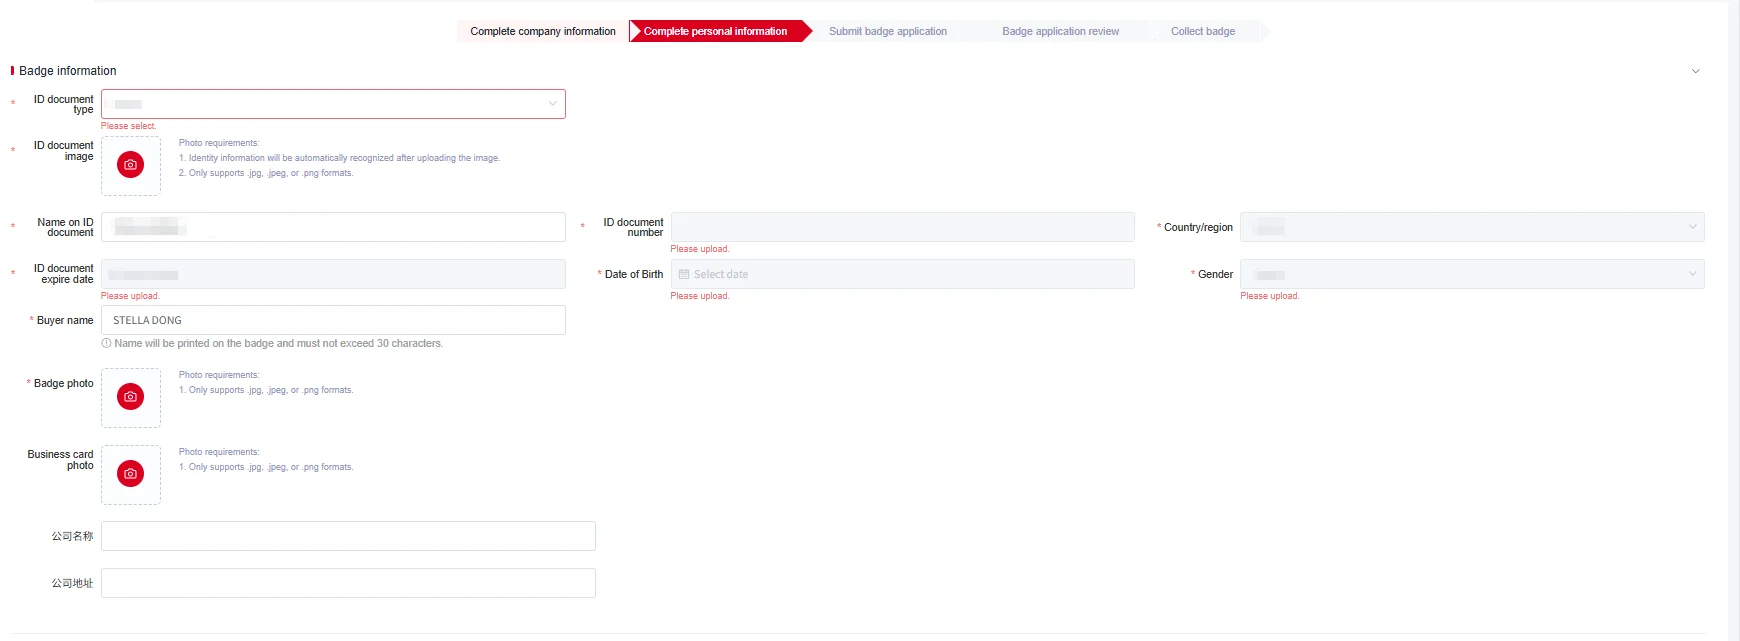Click the Buyer name field STELLA DONG
The image size is (1740, 641).
point(333,320)
